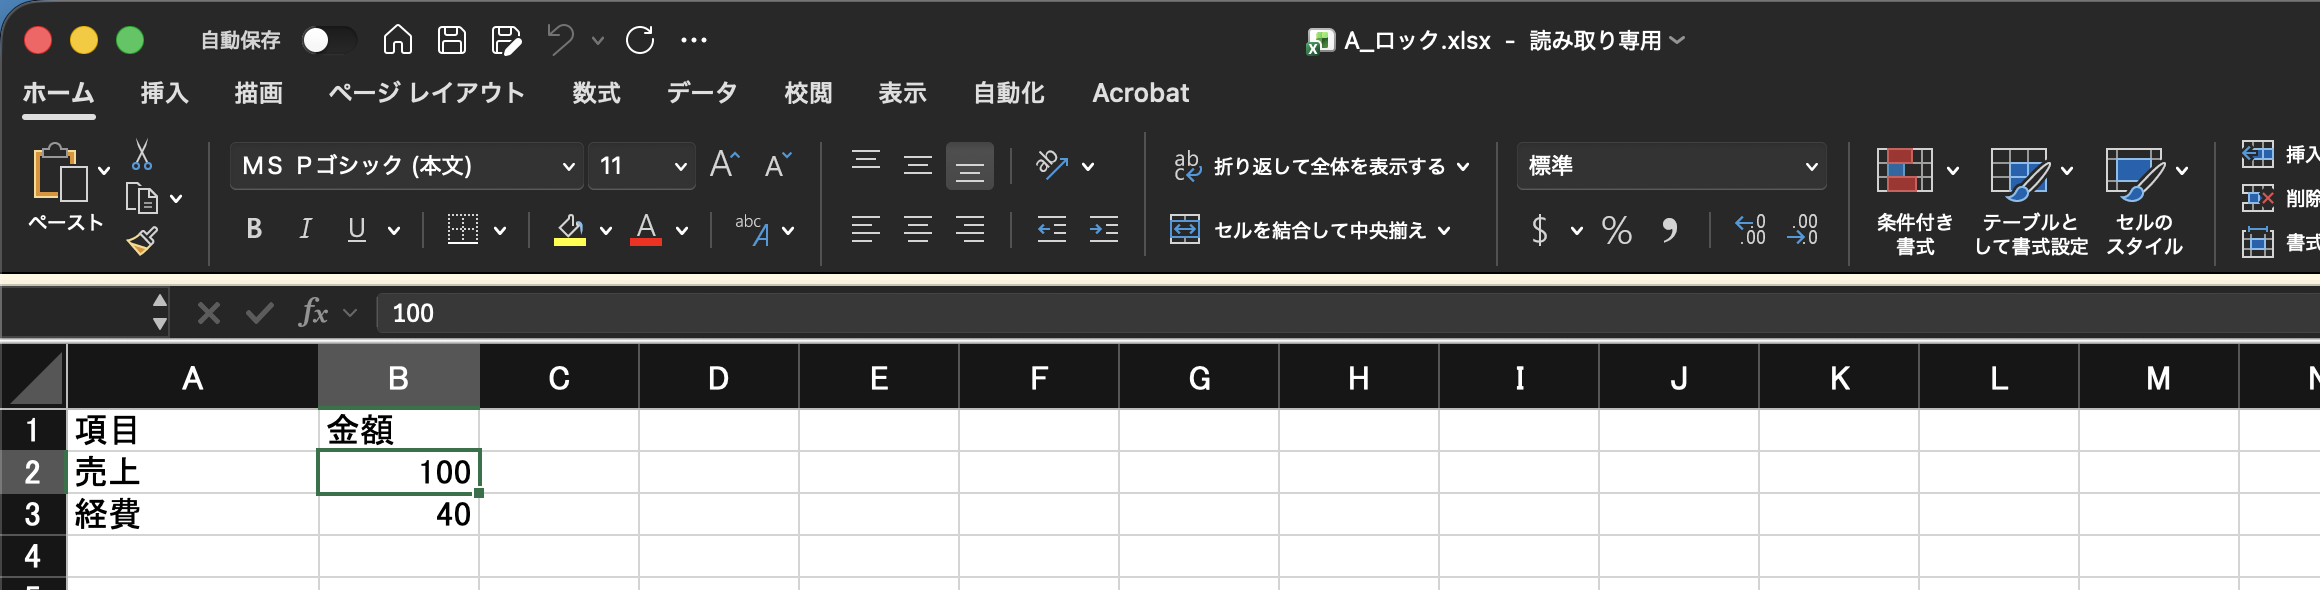This screenshot has height=590, width=2320.
Task: Toggle Bold formatting
Action: click(x=254, y=230)
